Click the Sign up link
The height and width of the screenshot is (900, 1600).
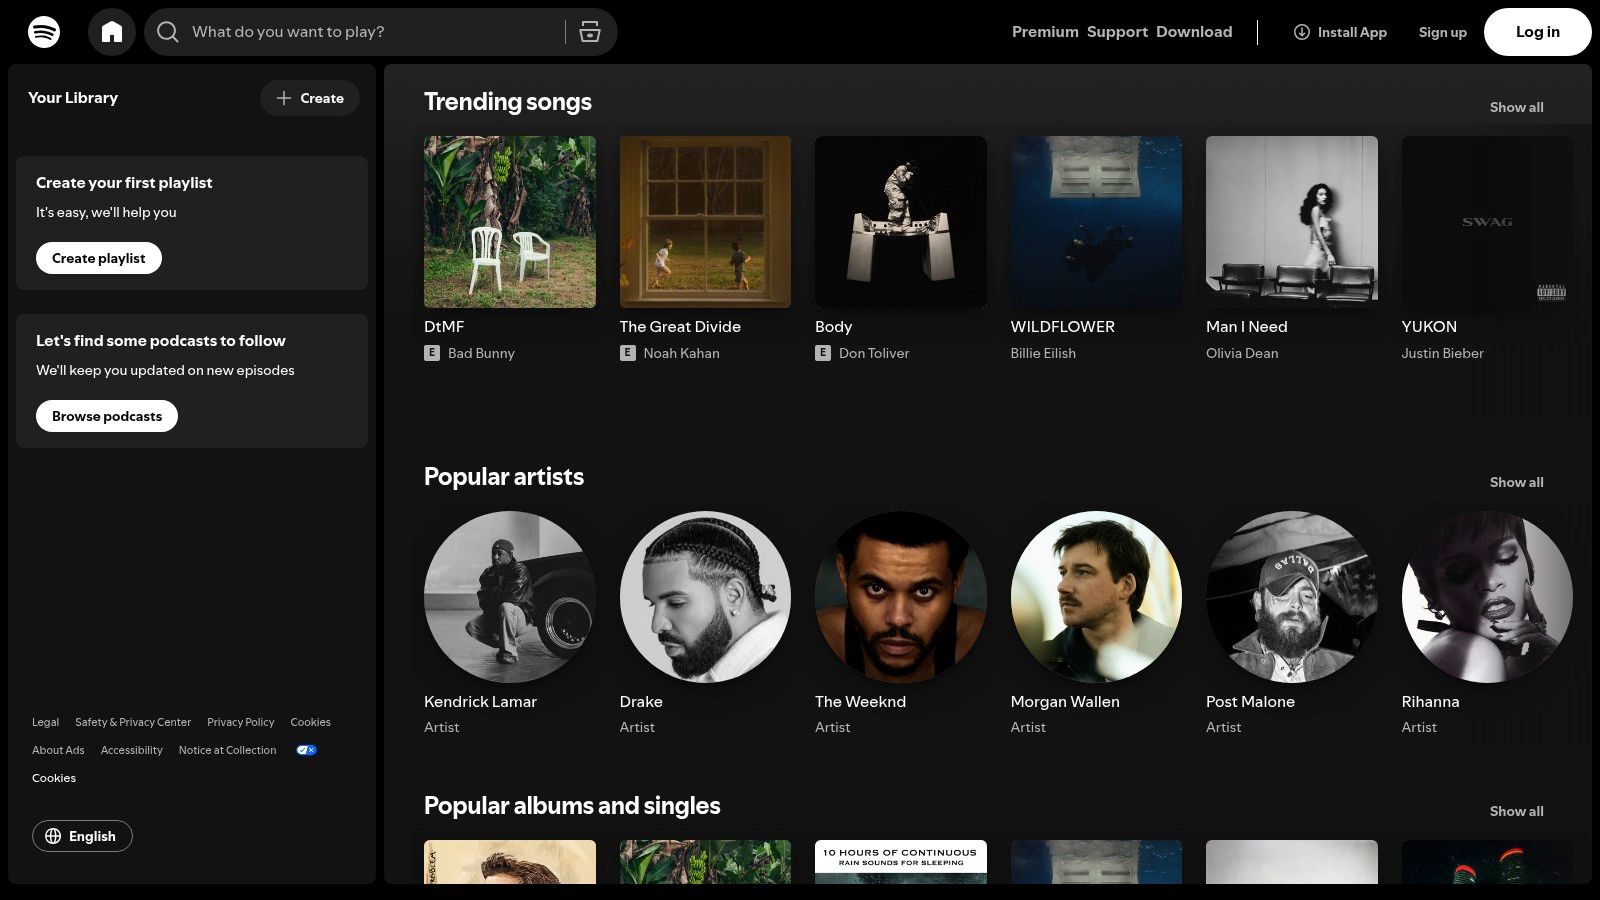tap(1442, 31)
